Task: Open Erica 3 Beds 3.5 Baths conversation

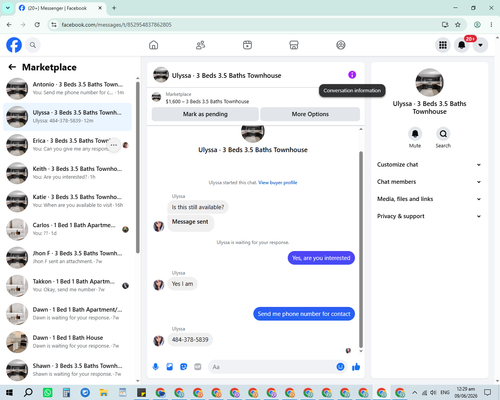Action: [x=67, y=145]
